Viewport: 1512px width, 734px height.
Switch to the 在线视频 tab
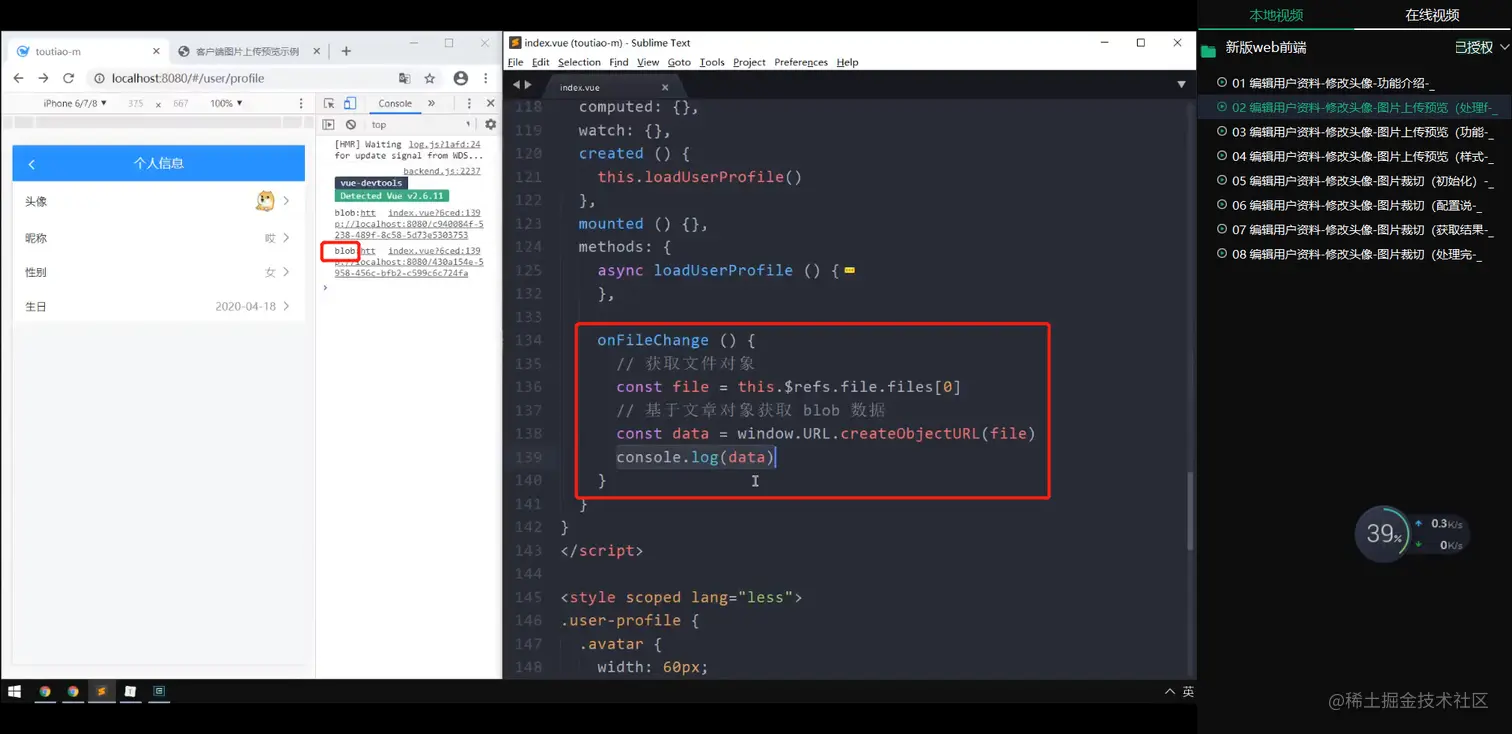1432,15
